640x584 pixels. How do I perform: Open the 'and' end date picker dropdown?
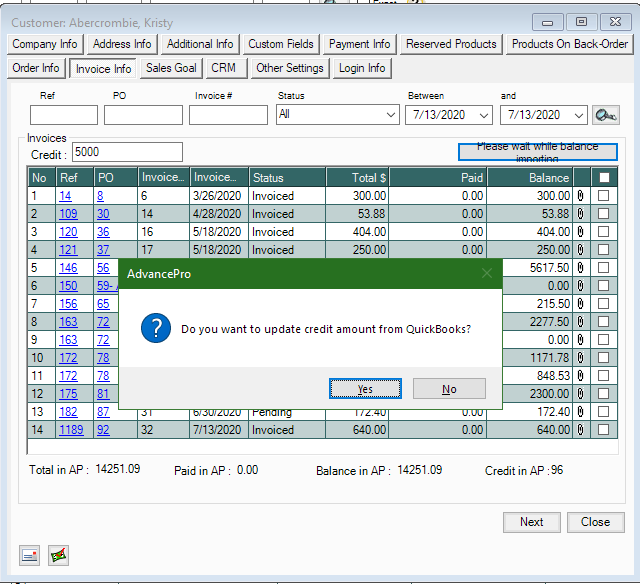[x=578, y=115]
